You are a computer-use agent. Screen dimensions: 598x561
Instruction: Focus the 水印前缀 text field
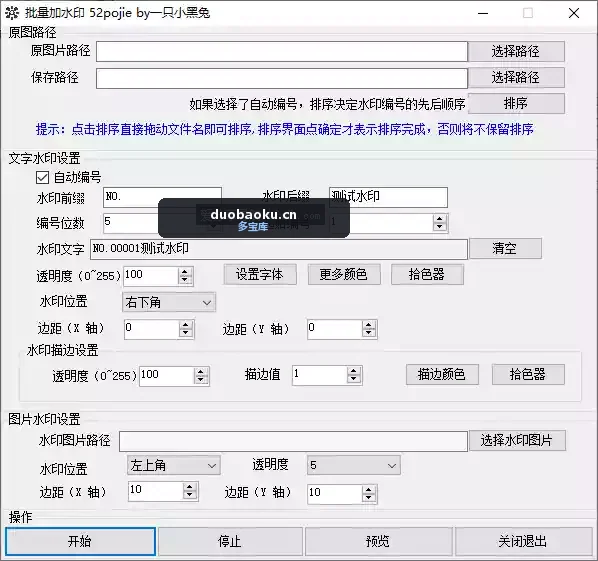coord(162,197)
